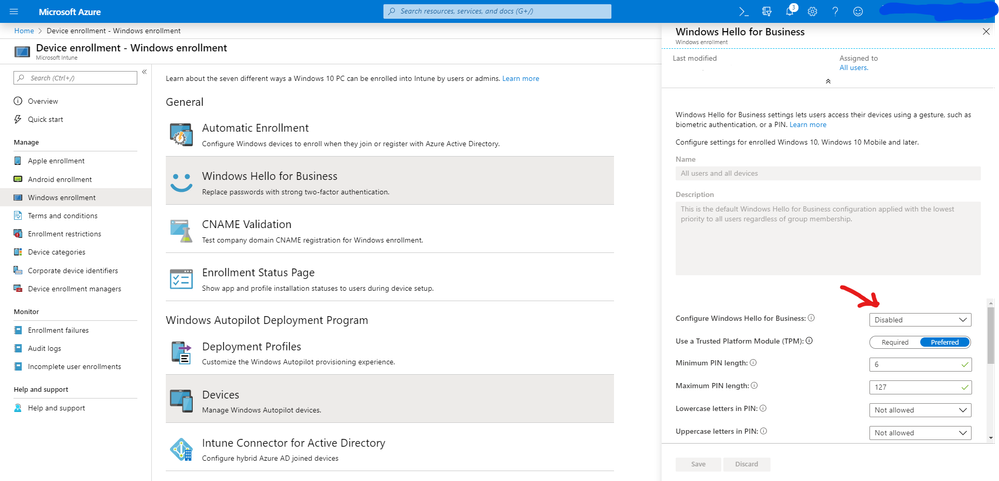Click the Android enrollment icon
999x481 pixels.
pyautogui.click(x=17, y=180)
